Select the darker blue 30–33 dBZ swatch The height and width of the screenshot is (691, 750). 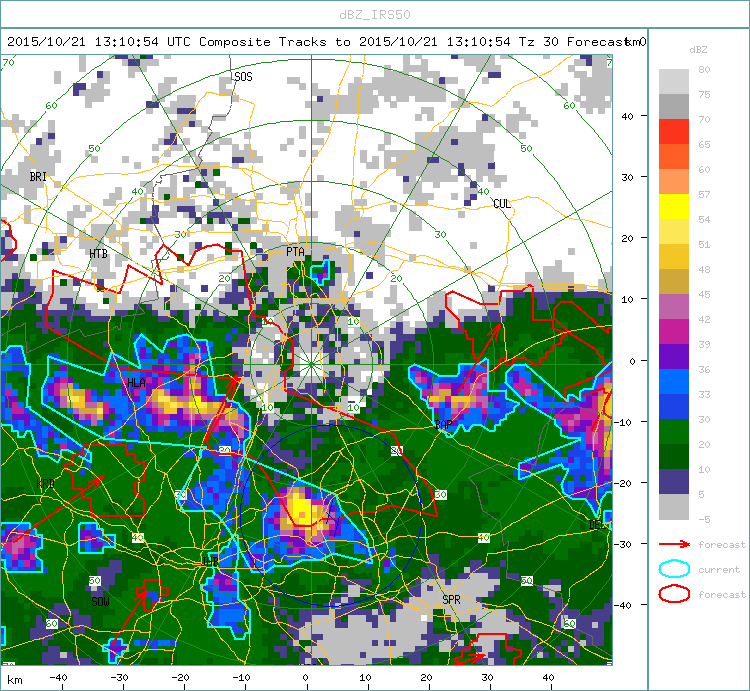pyautogui.click(x=673, y=406)
